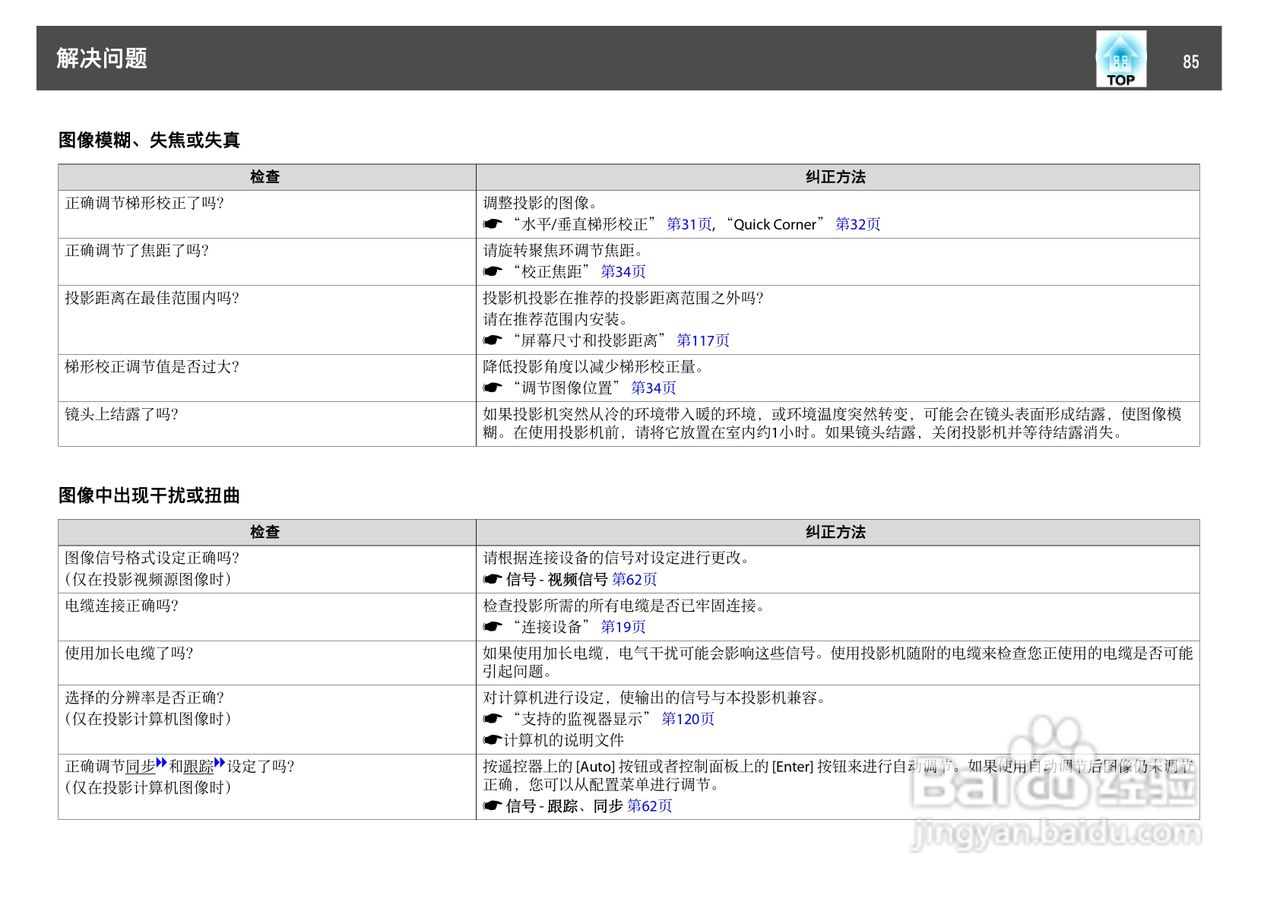This screenshot has height=905, width=1280.
Task: Click the bold text 信号 - 视频信号
Action: tap(557, 580)
